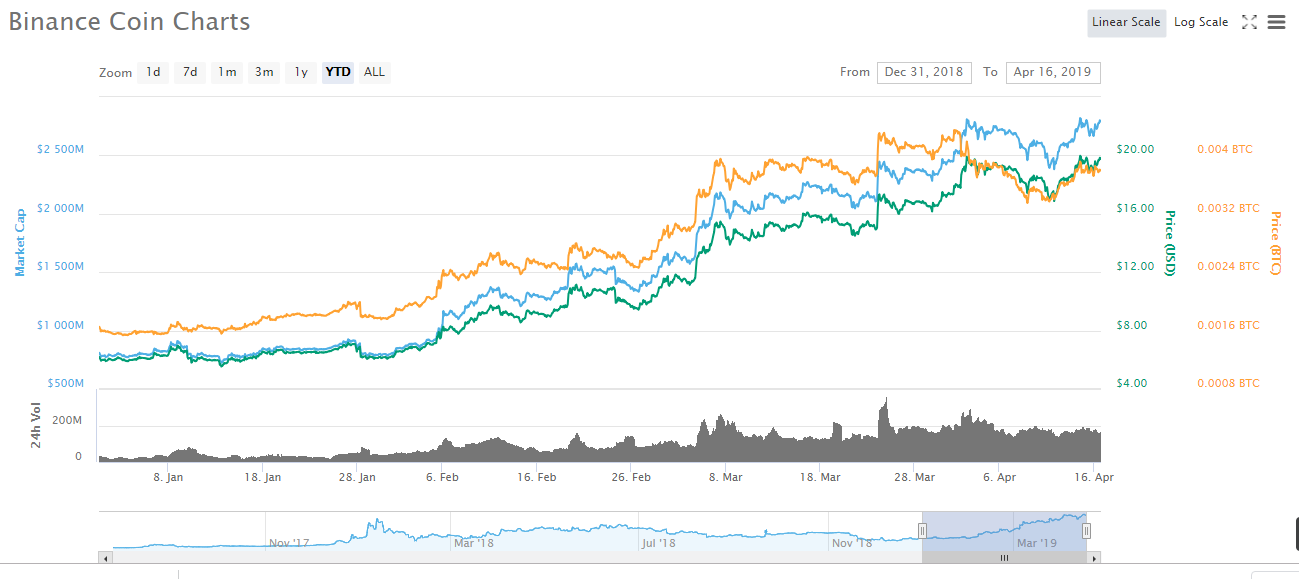This screenshot has height=579, width=1299.
Task: Click the $2 500M market cap label
Action: 60,149
